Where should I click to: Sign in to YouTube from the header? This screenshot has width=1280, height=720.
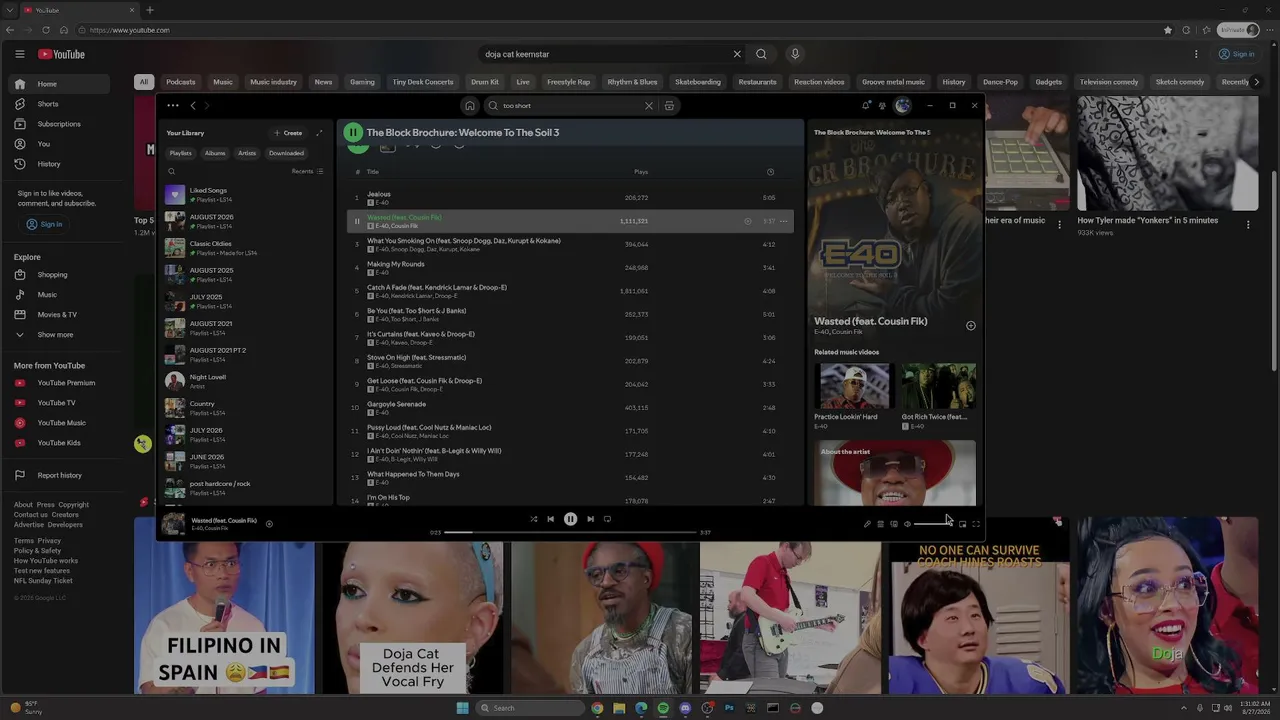tap(1237, 54)
